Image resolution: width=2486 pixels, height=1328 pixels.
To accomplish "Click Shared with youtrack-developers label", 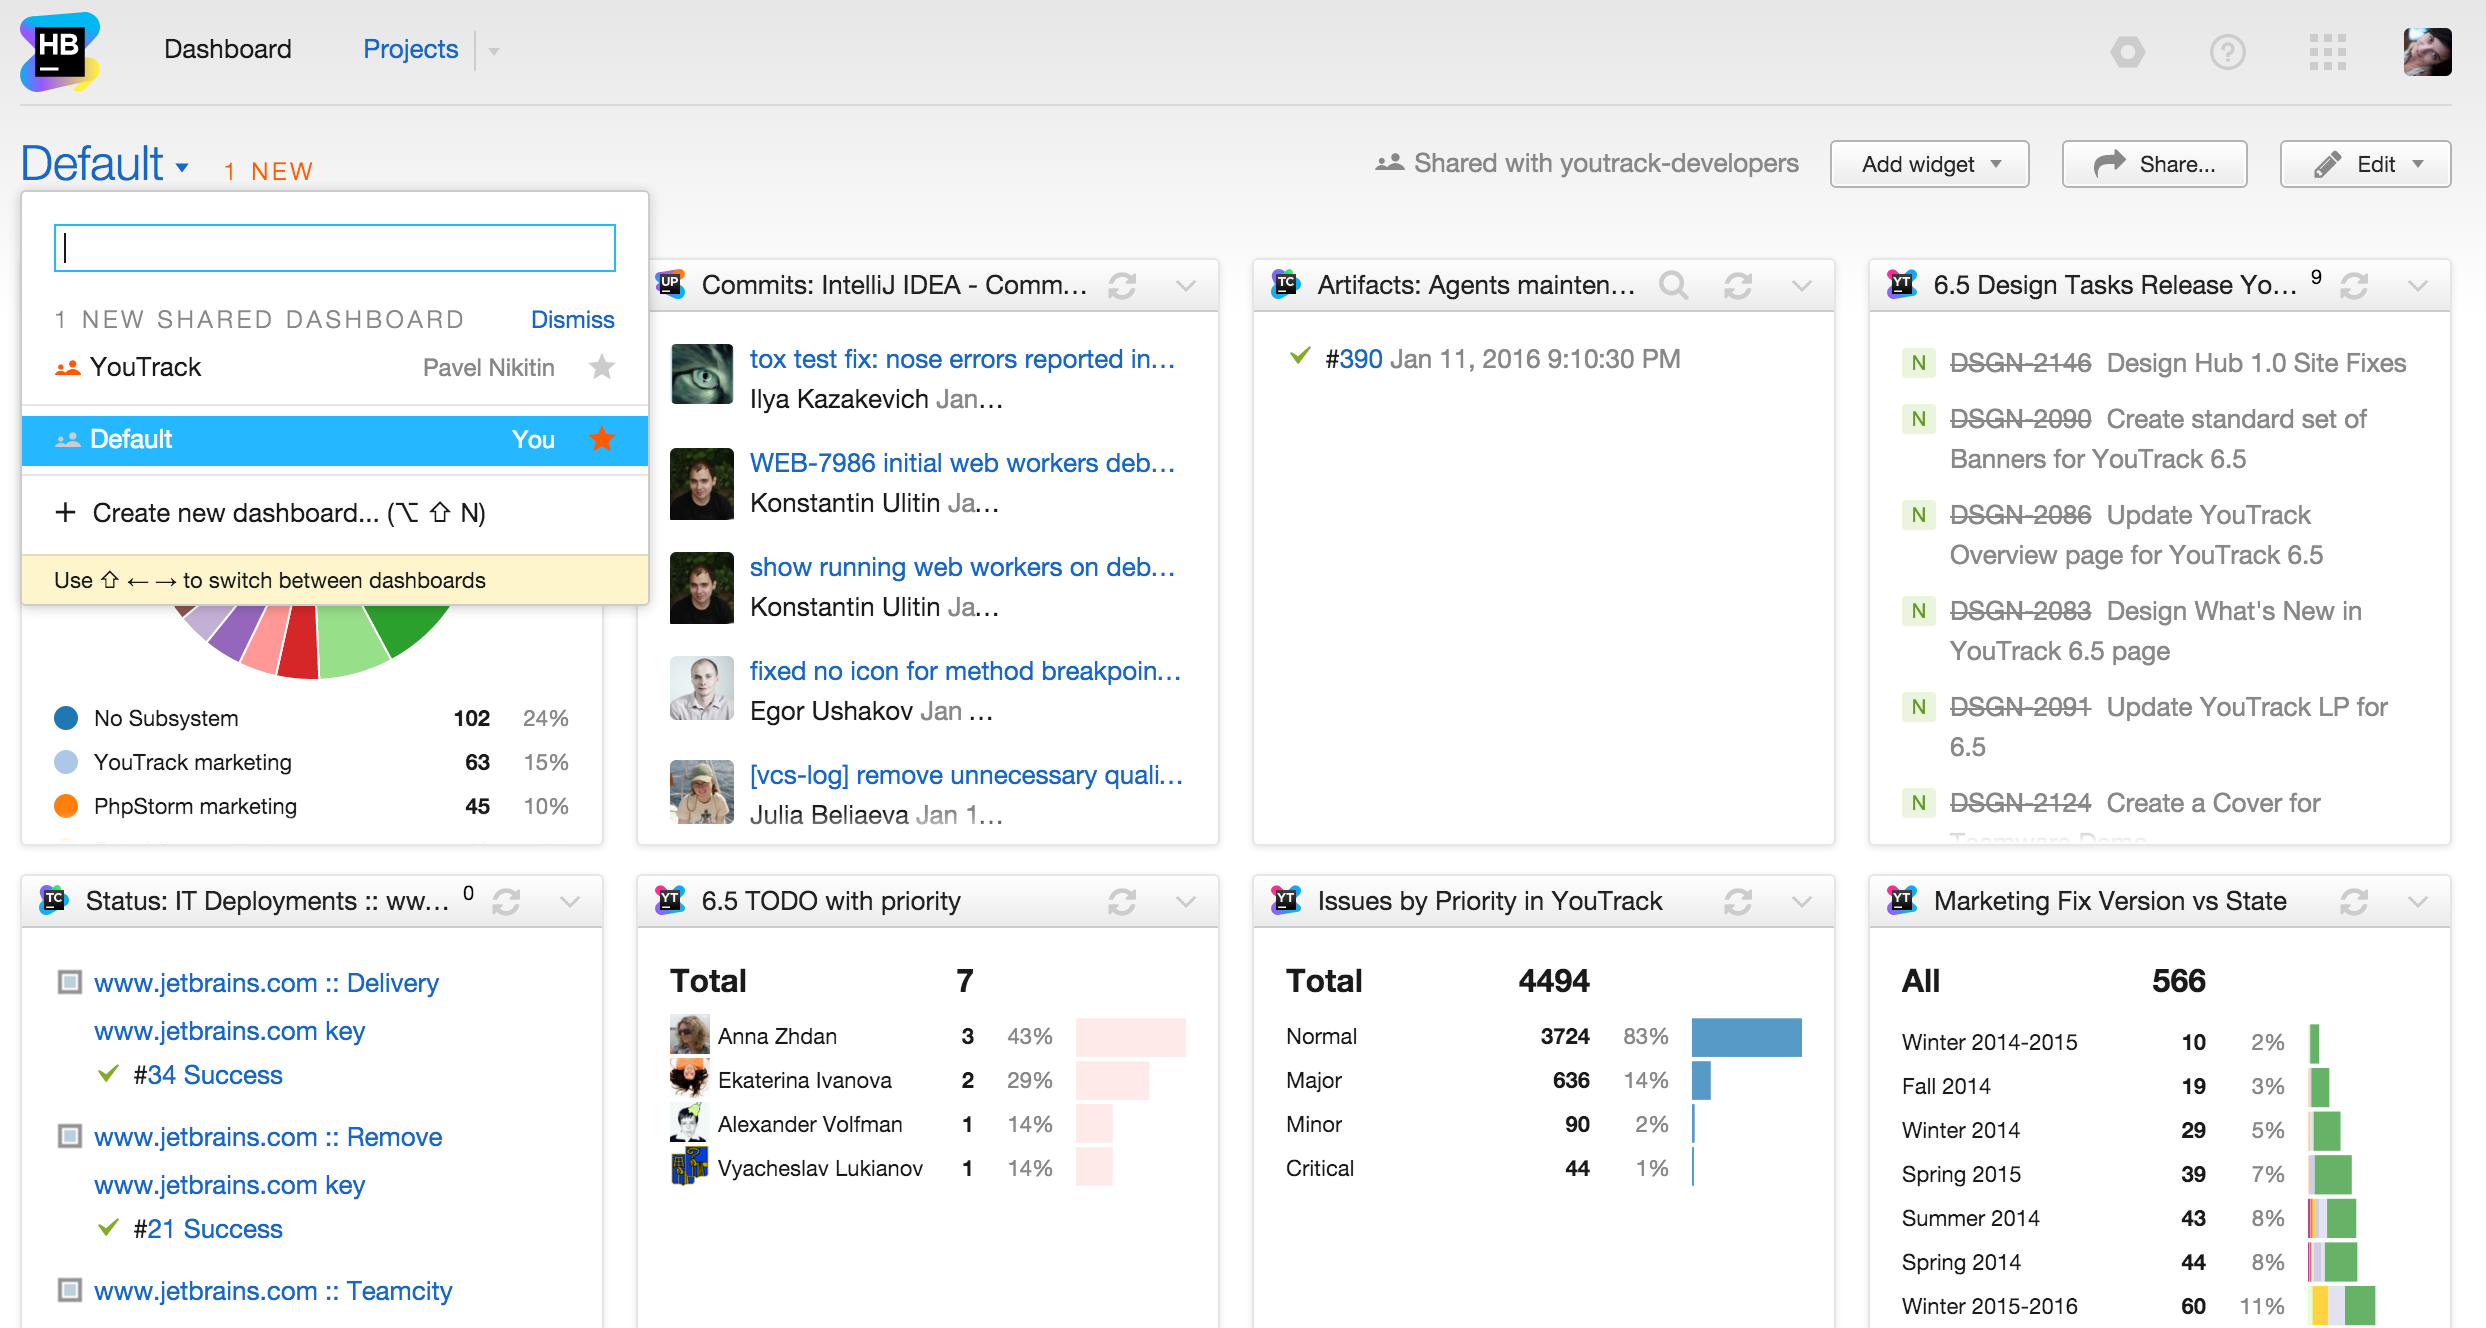I will coord(1587,163).
